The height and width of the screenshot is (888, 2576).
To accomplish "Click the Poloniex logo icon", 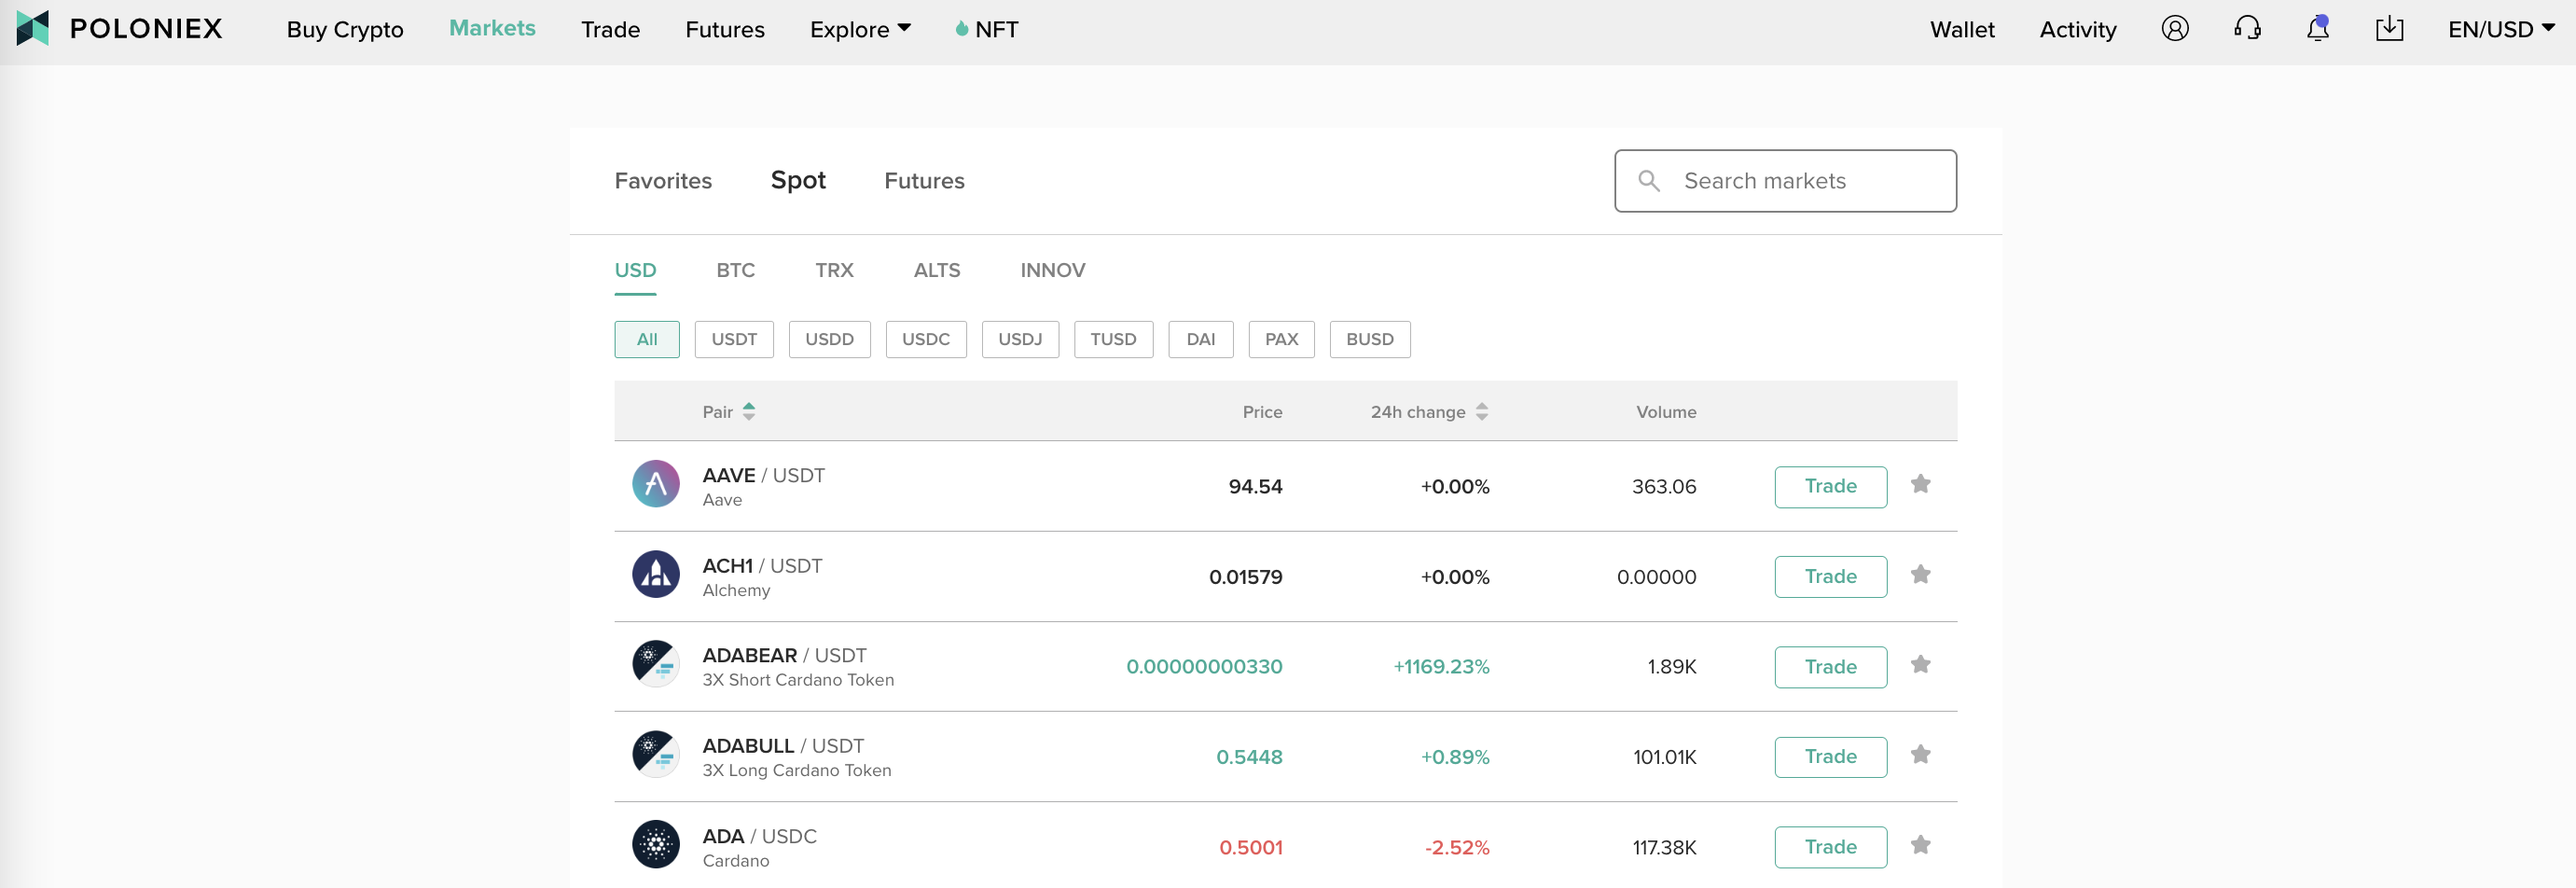I will (33, 28).
